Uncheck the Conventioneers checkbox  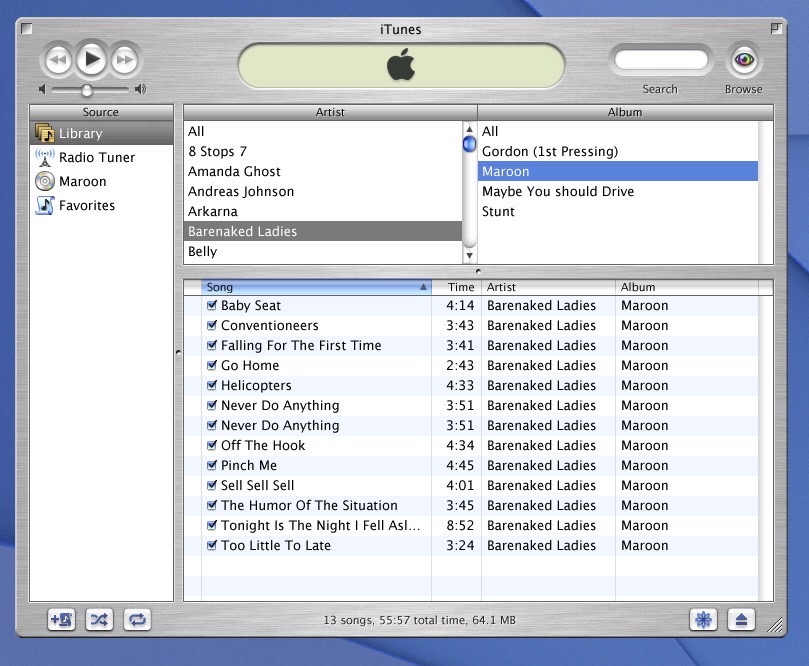click(x=212, y=325)
